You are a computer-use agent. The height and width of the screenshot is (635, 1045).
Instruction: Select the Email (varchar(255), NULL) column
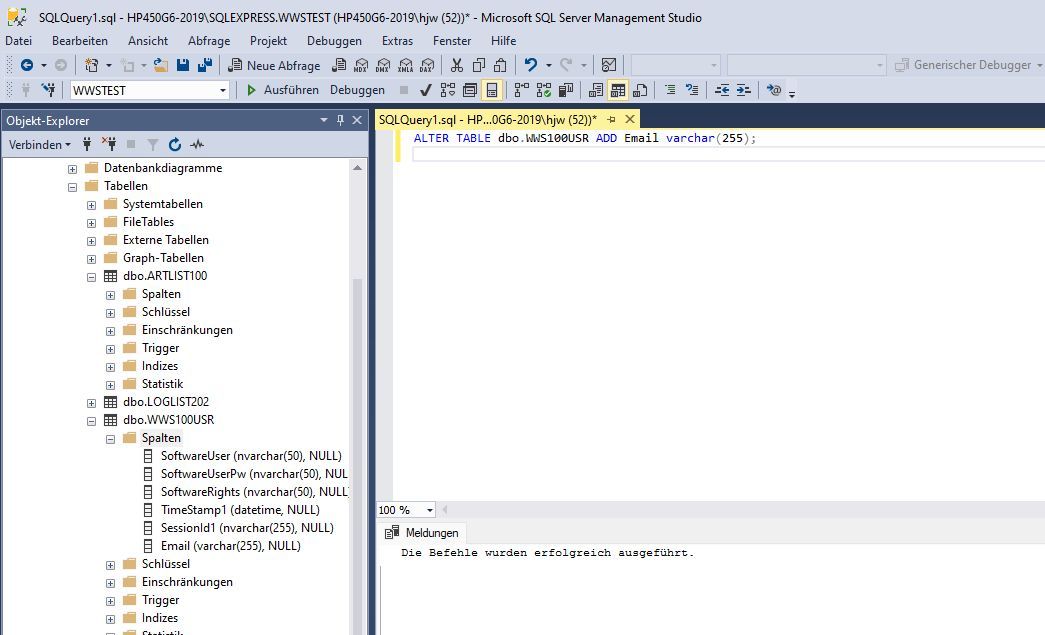(x=231, y=546)
